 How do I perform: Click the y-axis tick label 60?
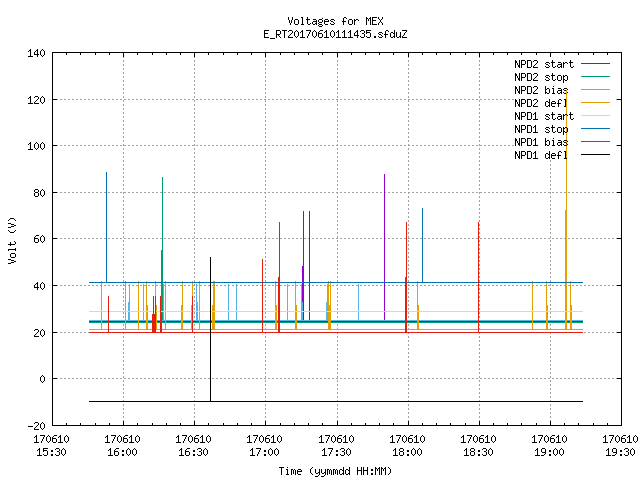pyautogui.click(x=39, y=239)
